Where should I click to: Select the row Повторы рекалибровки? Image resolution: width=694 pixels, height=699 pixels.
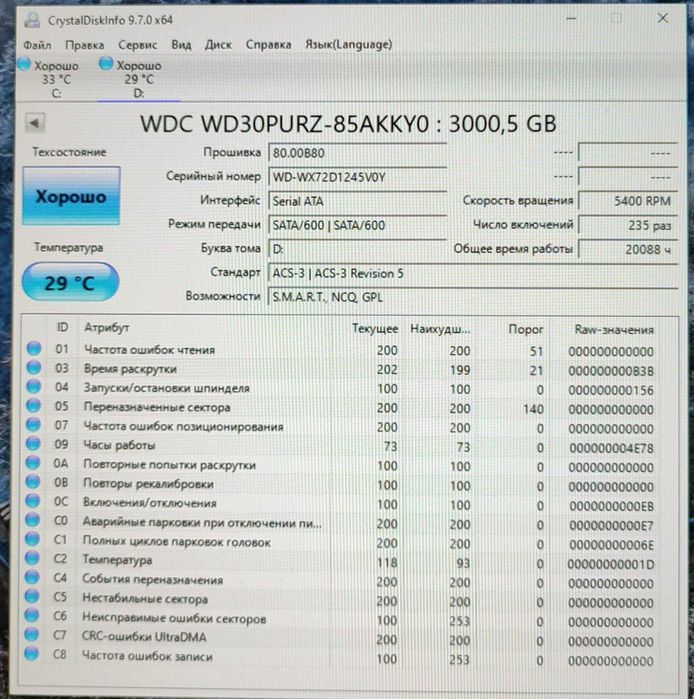pos(341,485)
